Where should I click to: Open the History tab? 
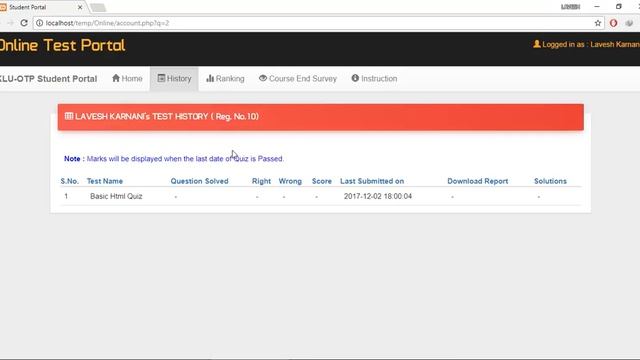(x=174, y=78)
